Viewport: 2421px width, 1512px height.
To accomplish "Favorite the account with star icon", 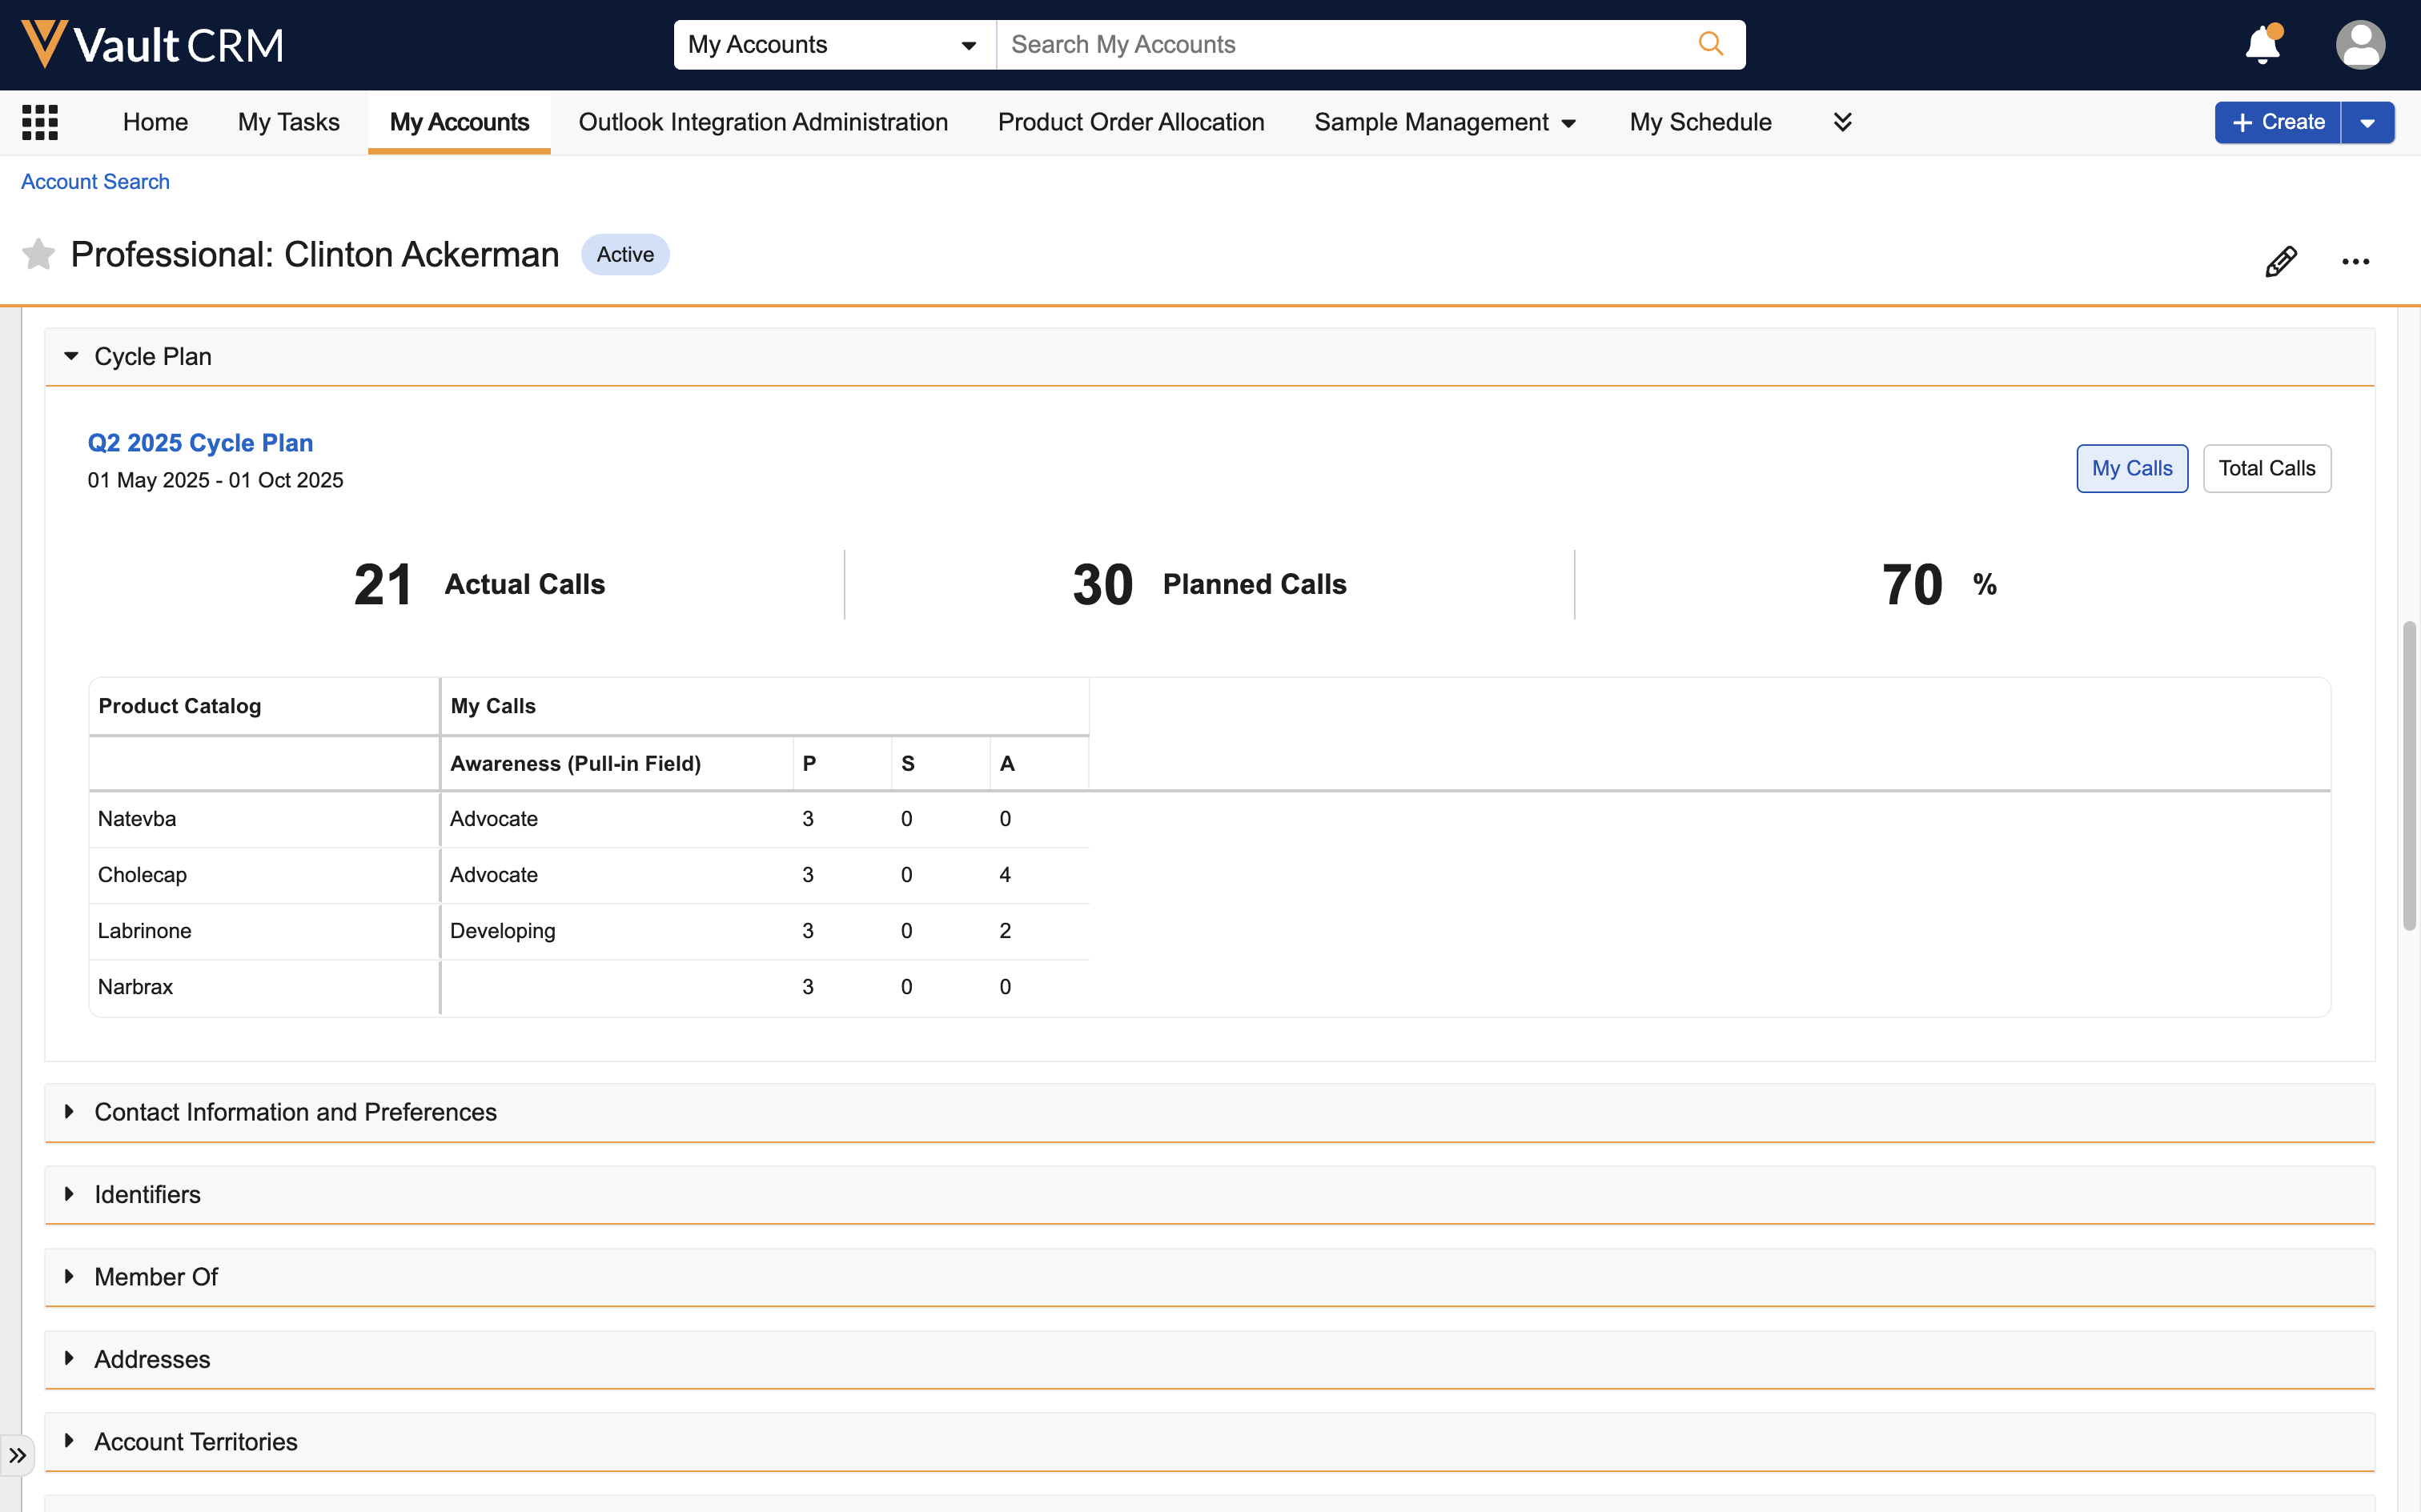I will (38, 254).
